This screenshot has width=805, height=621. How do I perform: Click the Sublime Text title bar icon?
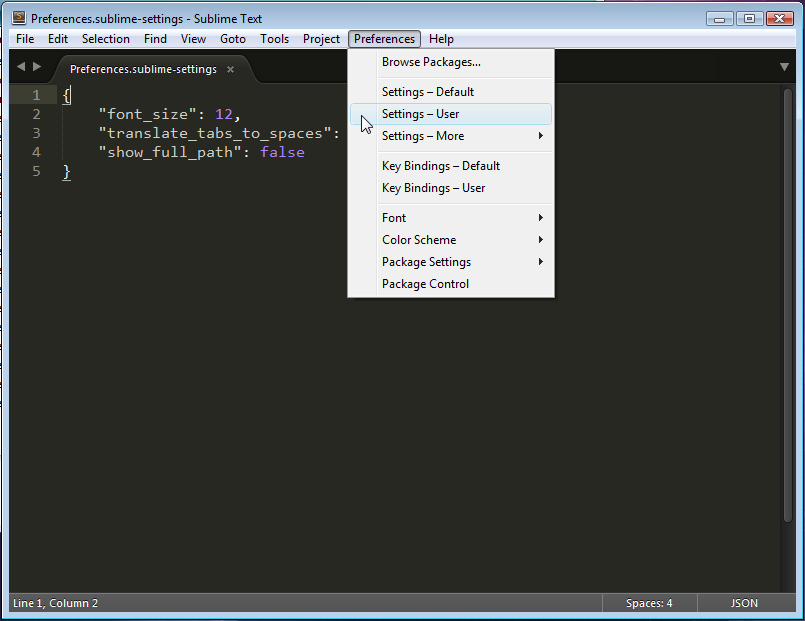point(18,18)
